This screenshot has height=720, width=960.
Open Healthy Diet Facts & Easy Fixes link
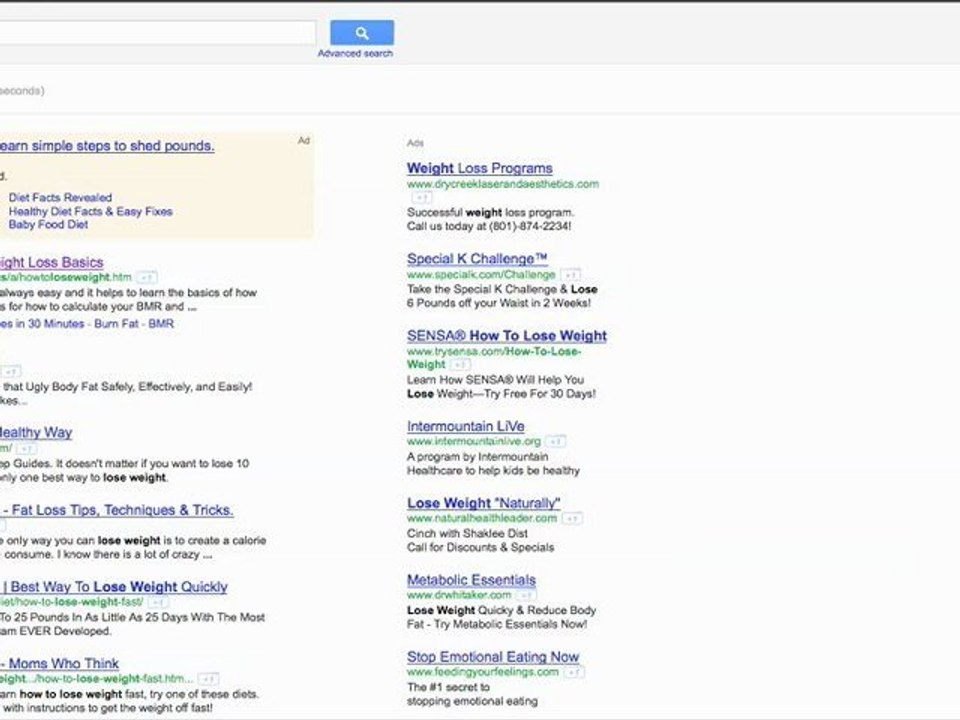pos(91,211)
